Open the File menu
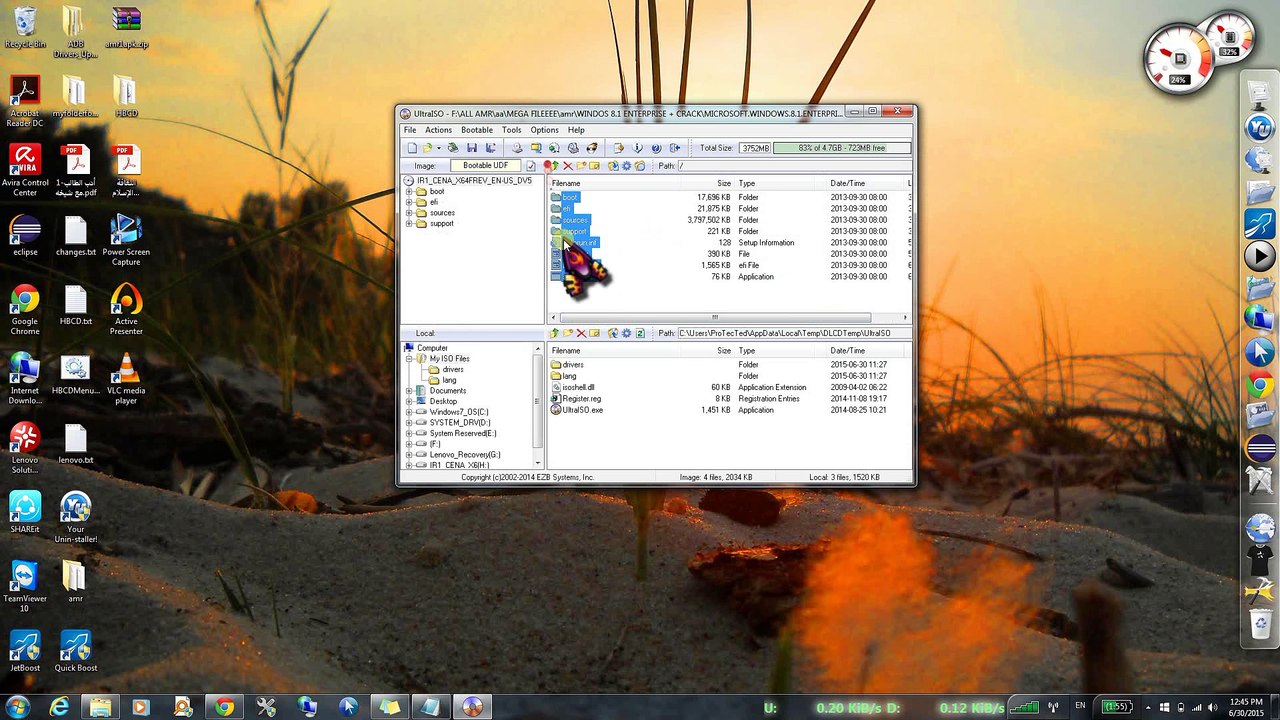Image resolution: width=1280 pixels, height=720 pixels. point(410,130)
